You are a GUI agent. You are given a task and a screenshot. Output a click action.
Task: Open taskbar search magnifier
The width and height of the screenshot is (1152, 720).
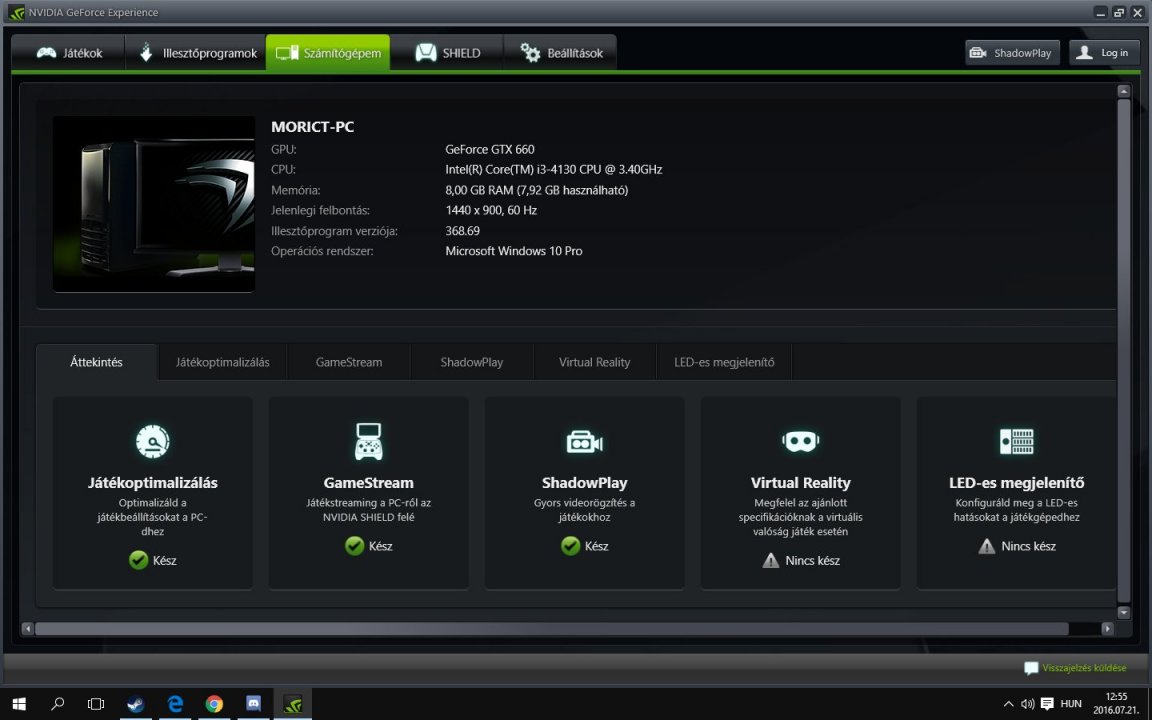[x=57, y=704]
